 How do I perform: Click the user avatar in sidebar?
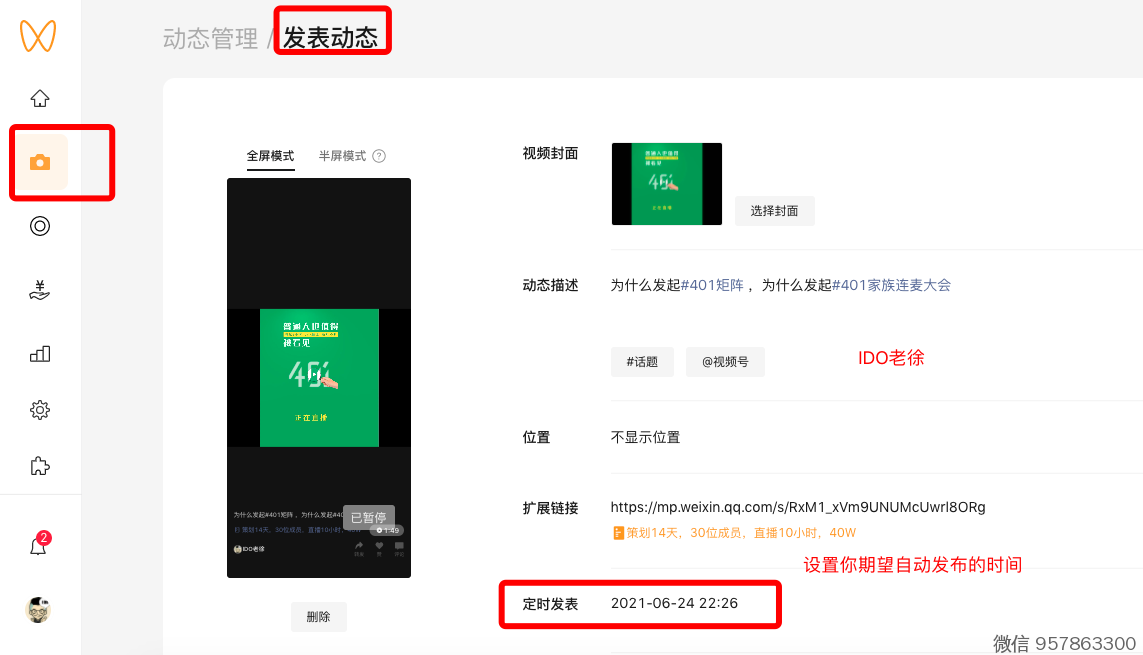[39, 609]
